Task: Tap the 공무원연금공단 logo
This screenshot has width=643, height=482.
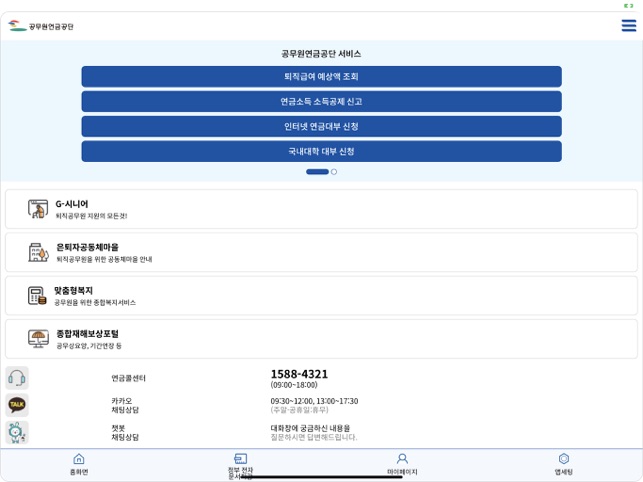Action: (x=41, y=26)
